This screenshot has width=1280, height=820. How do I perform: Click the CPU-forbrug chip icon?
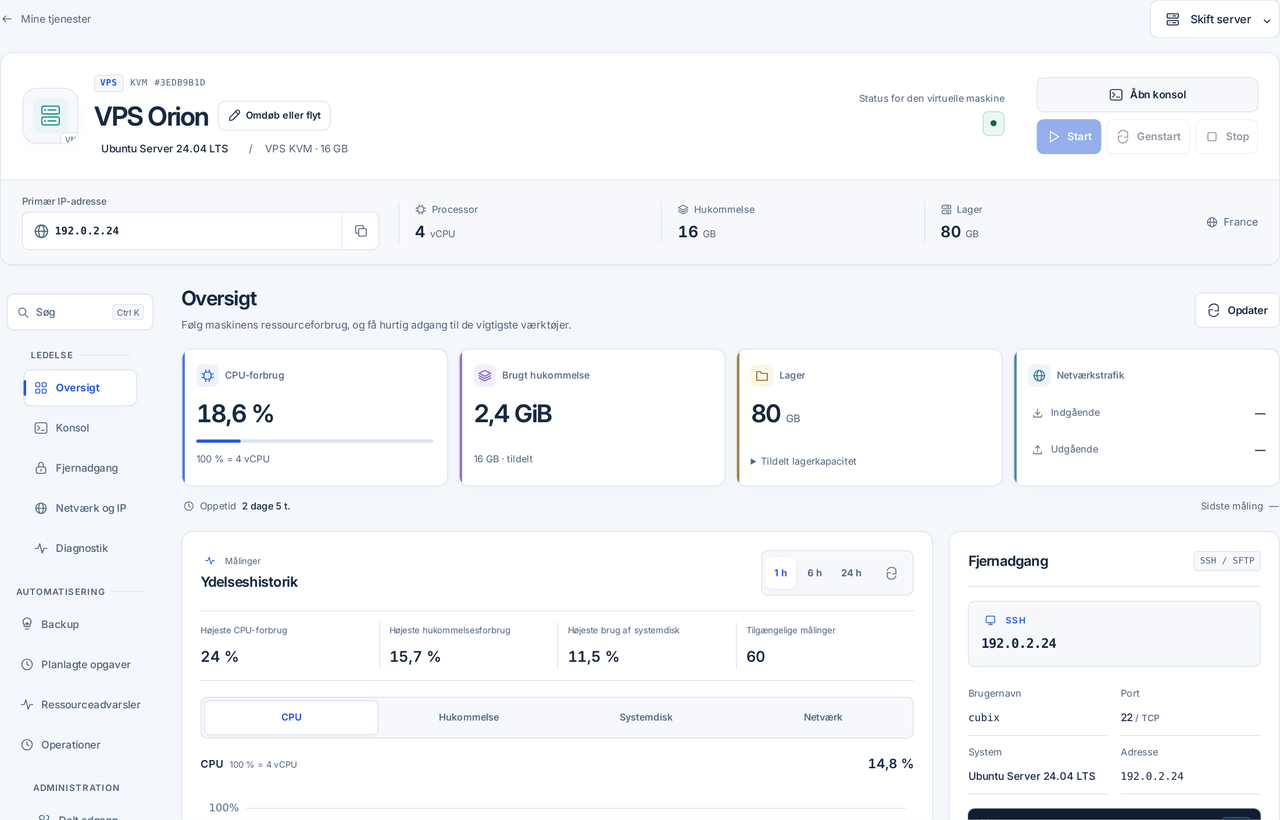click(x=207, y=375)
